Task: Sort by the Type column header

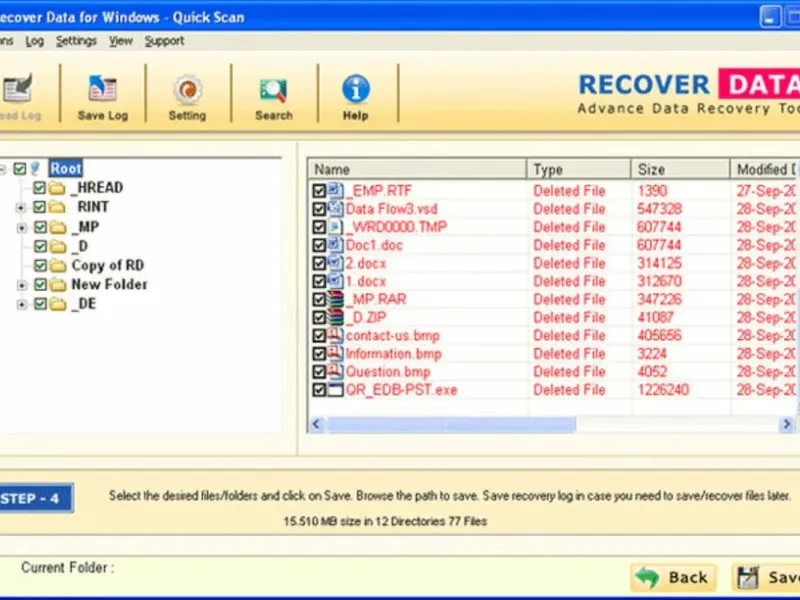Action: 579,169
